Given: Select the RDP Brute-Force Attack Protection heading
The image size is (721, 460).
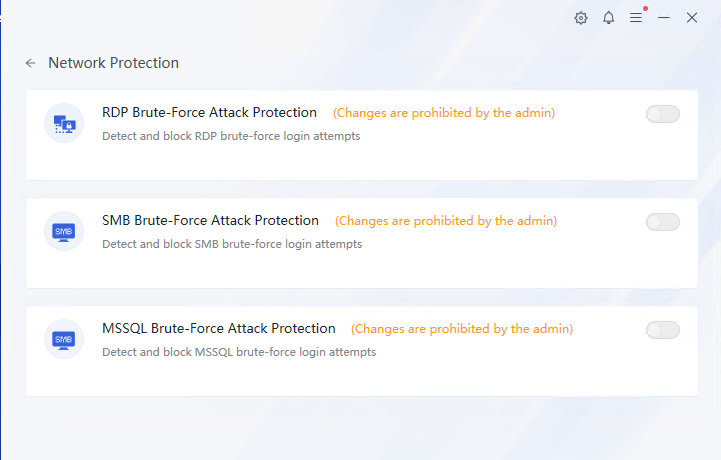Looking at the screenshot, I should [209, 113].
